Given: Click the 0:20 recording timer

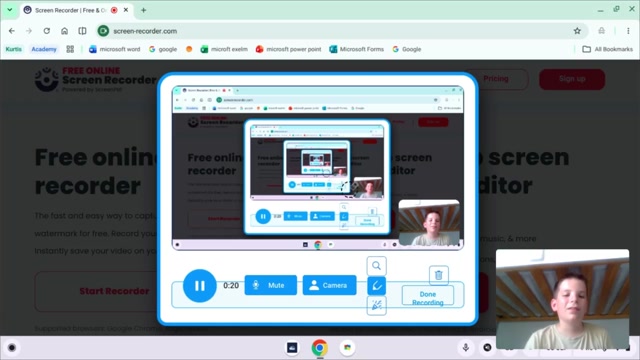Looking at the screenshot, I should (x=231, y=286).
